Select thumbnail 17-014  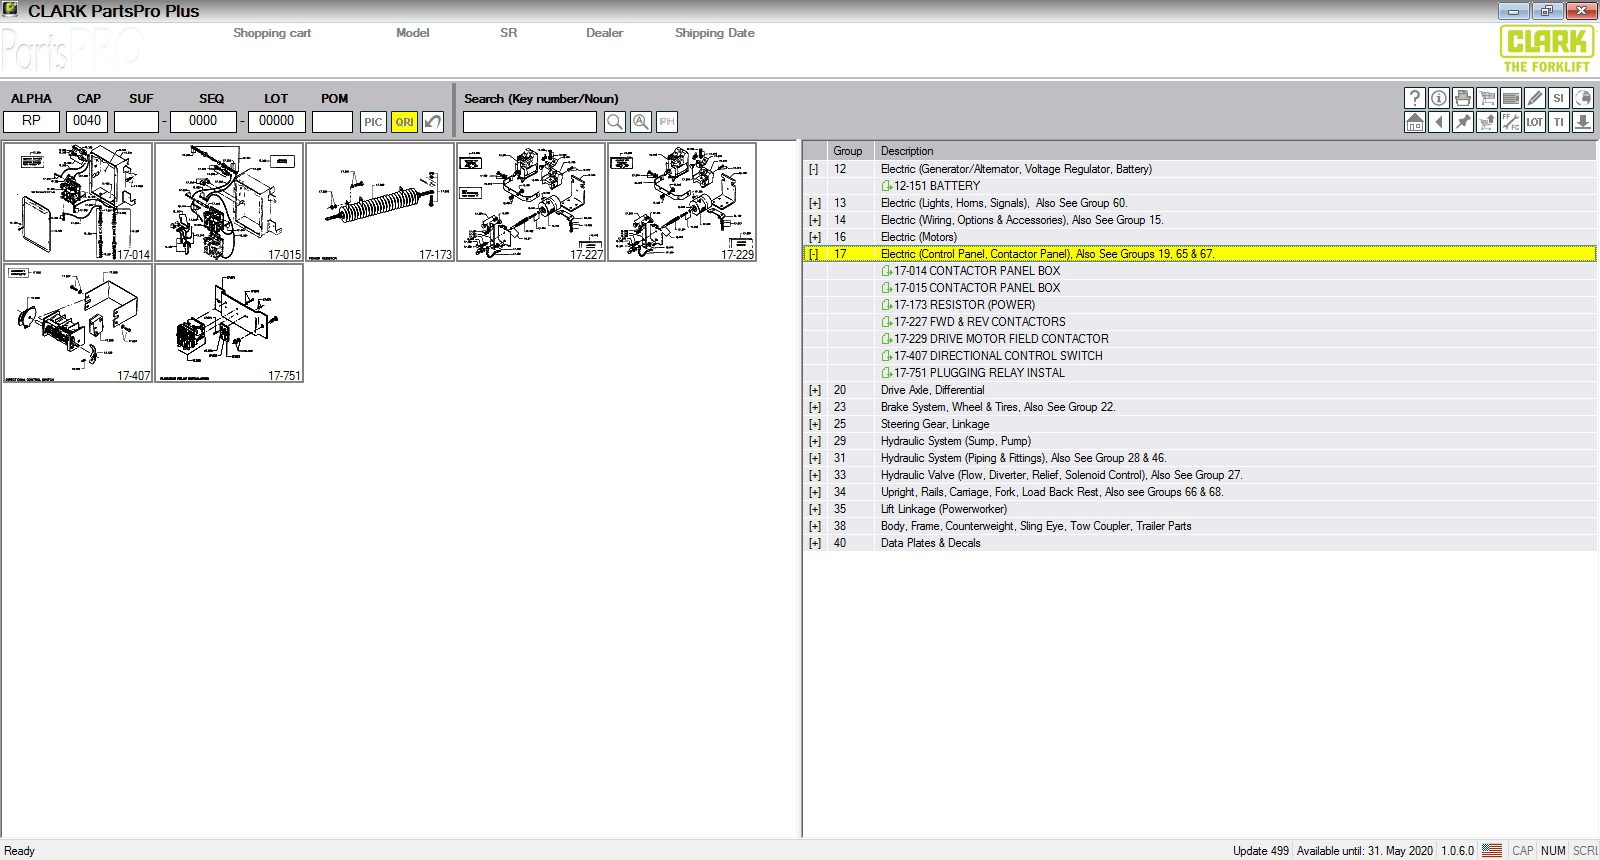pos(78,202)
